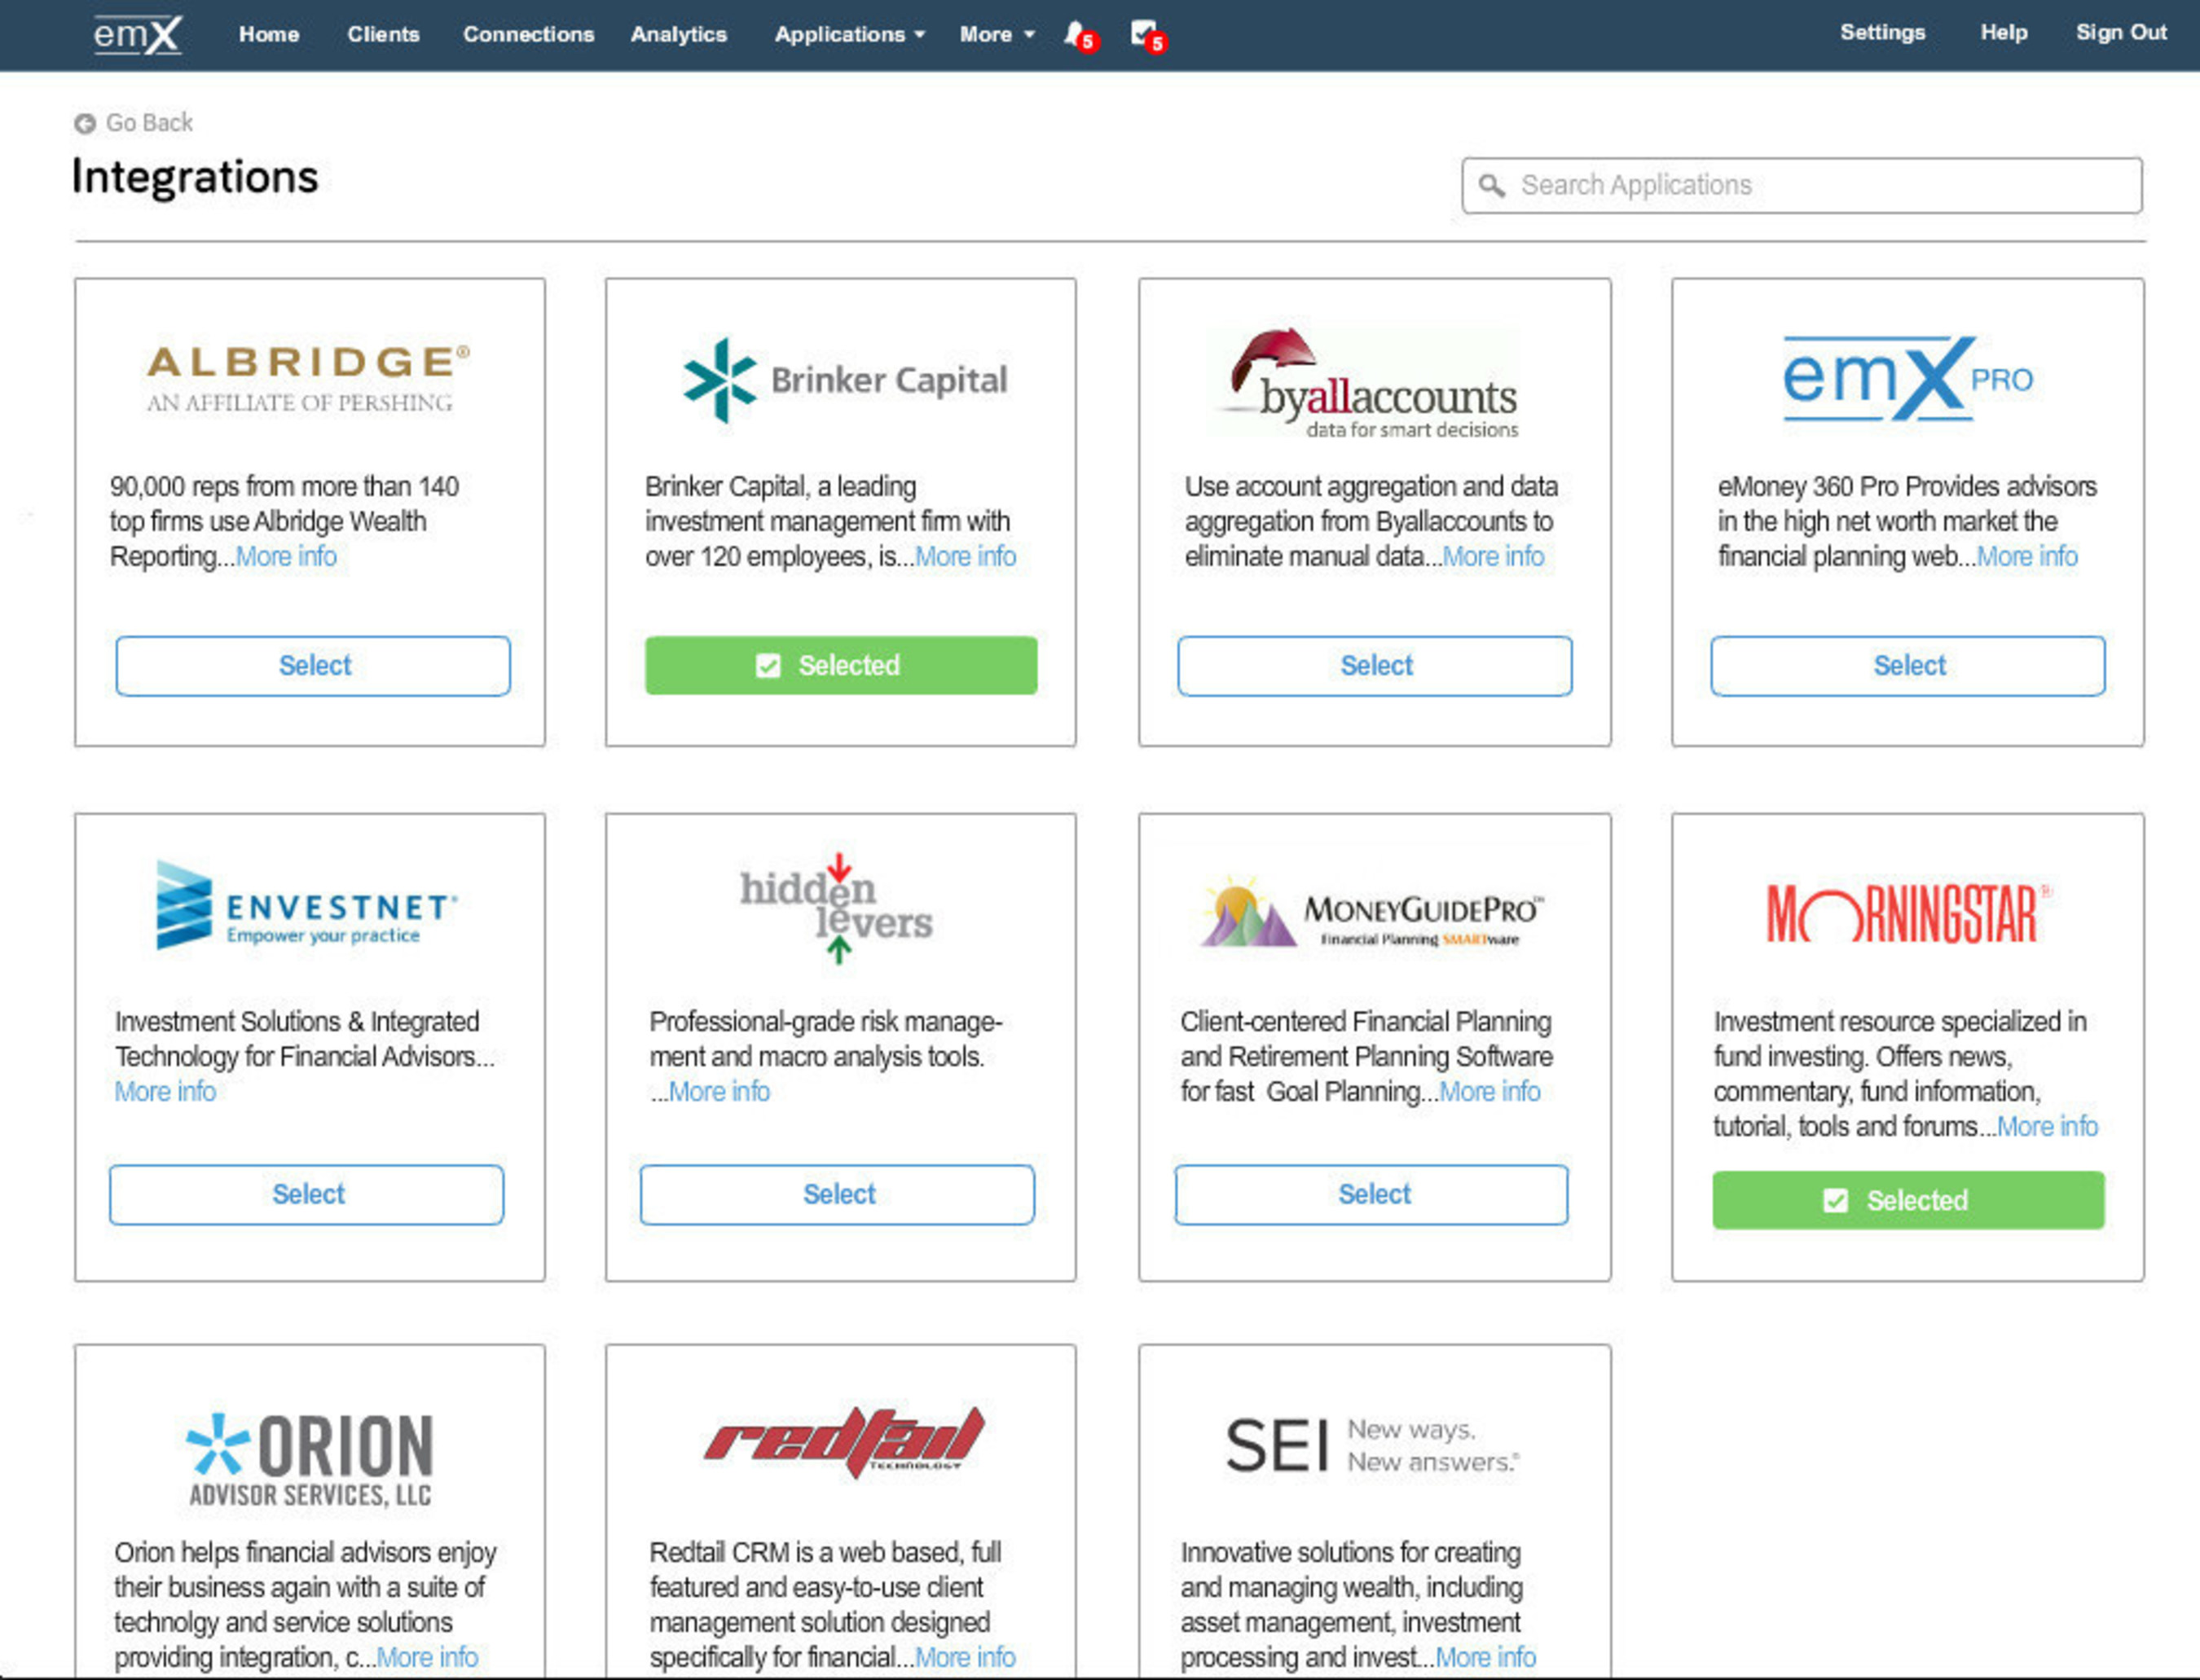Open More info for Envestnet
The width and height of the screenshot is (2200, 1680).
[x=165, y=1092]
